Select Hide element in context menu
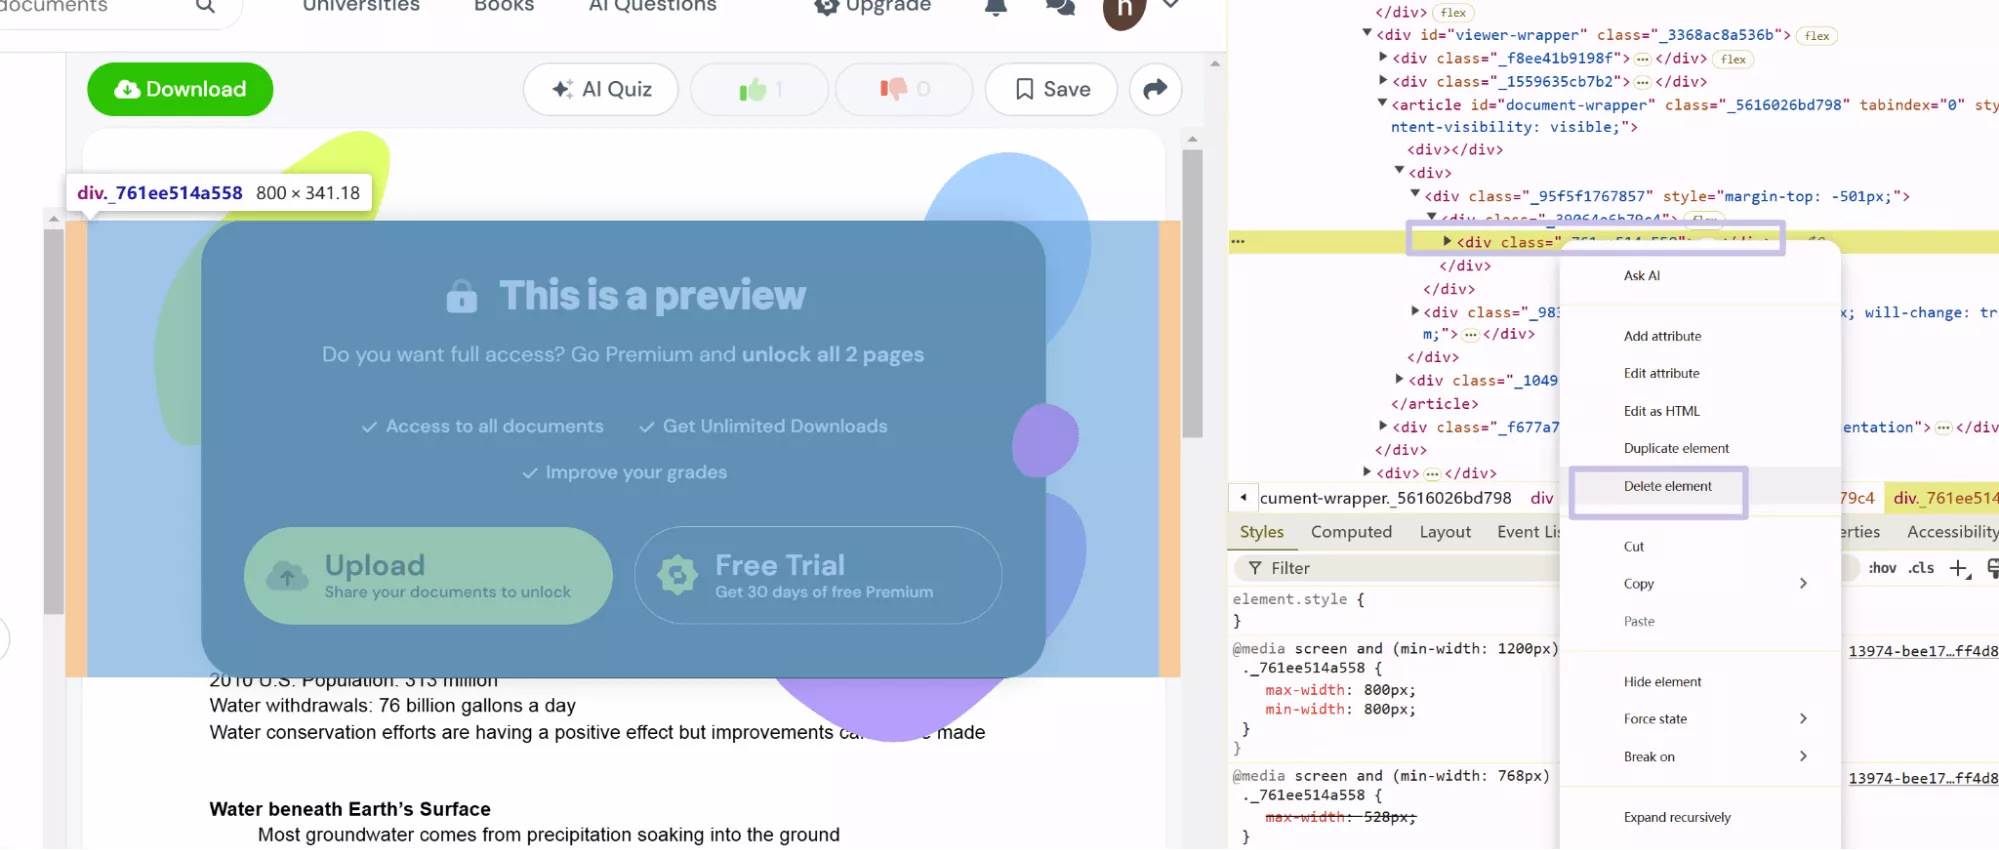1999x850 pixels. [x=1662, y=682]
